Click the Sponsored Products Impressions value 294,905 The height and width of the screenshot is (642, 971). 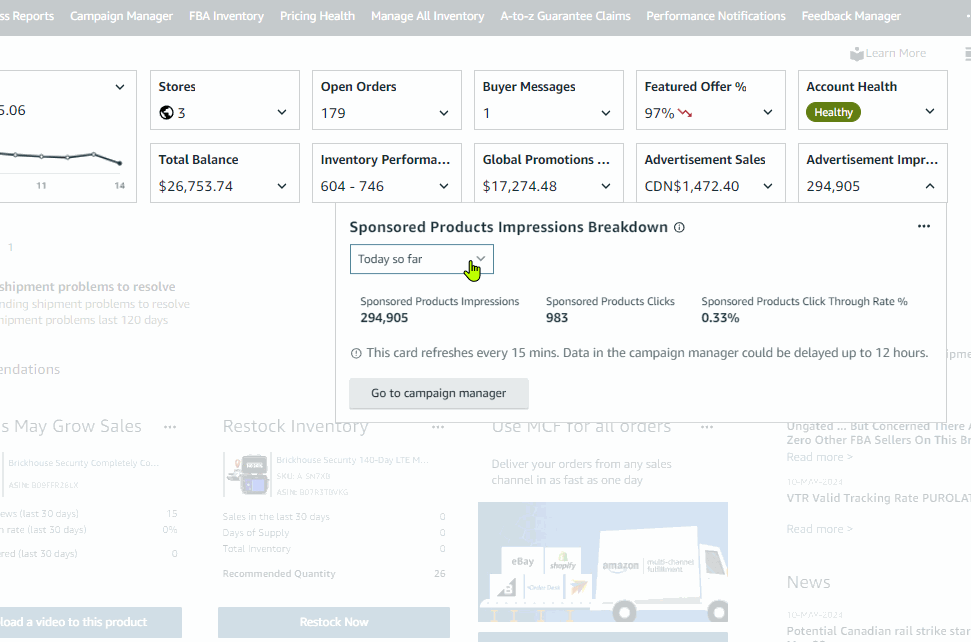point(384,318)
